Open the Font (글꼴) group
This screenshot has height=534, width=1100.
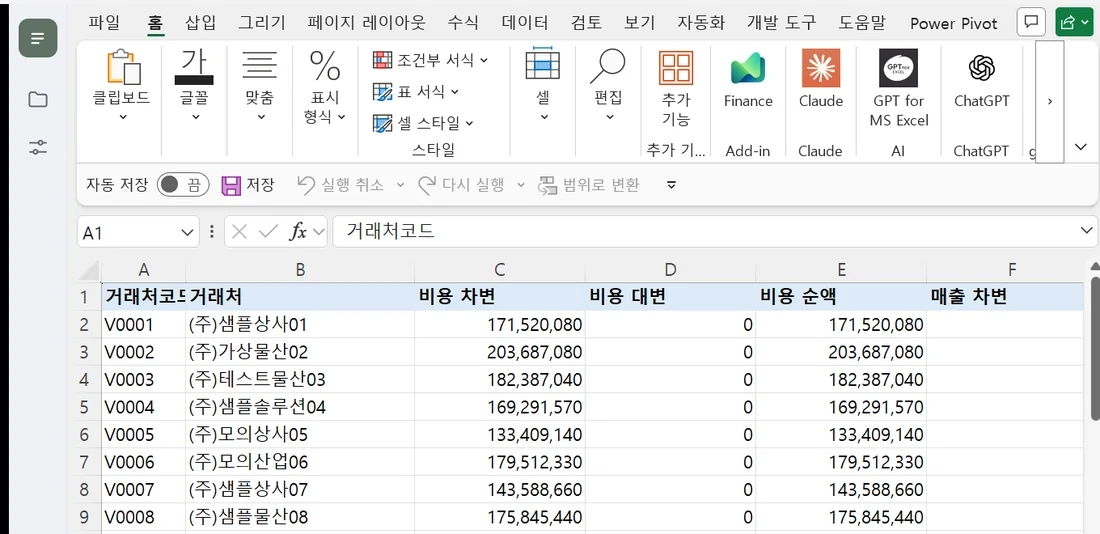coord(194,67)
